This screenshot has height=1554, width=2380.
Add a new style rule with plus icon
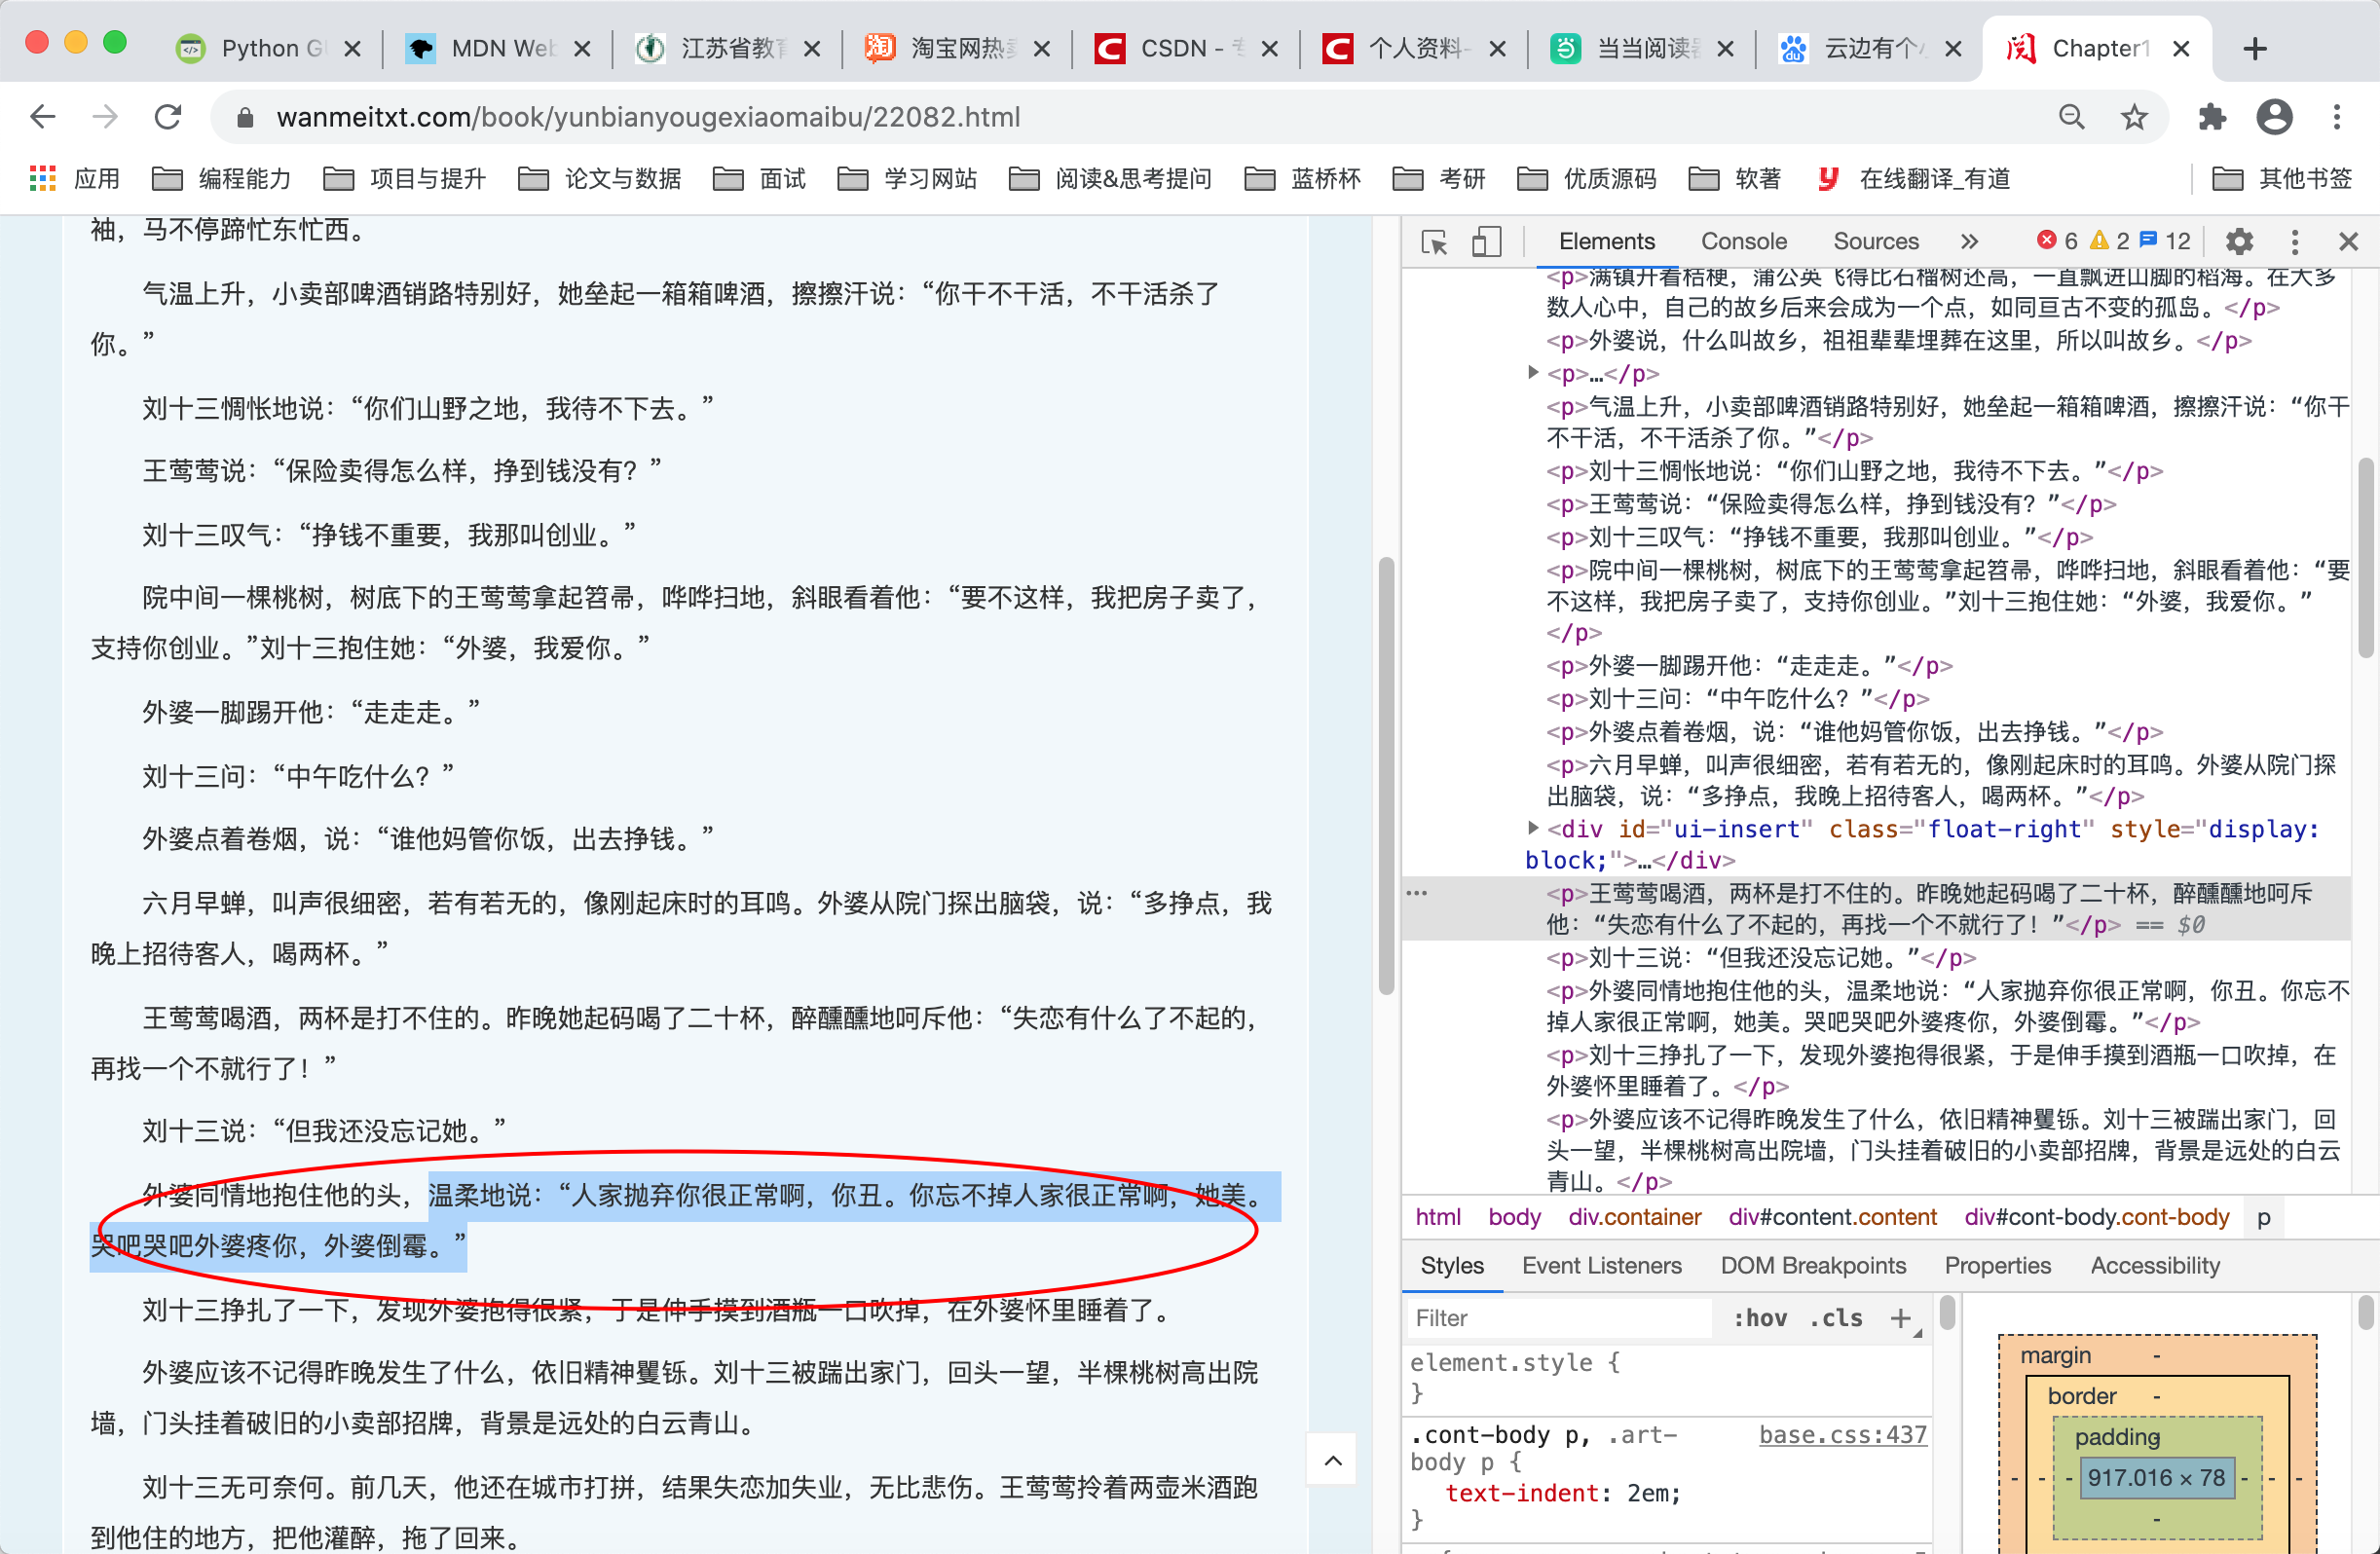[x=1901, y=1318]
